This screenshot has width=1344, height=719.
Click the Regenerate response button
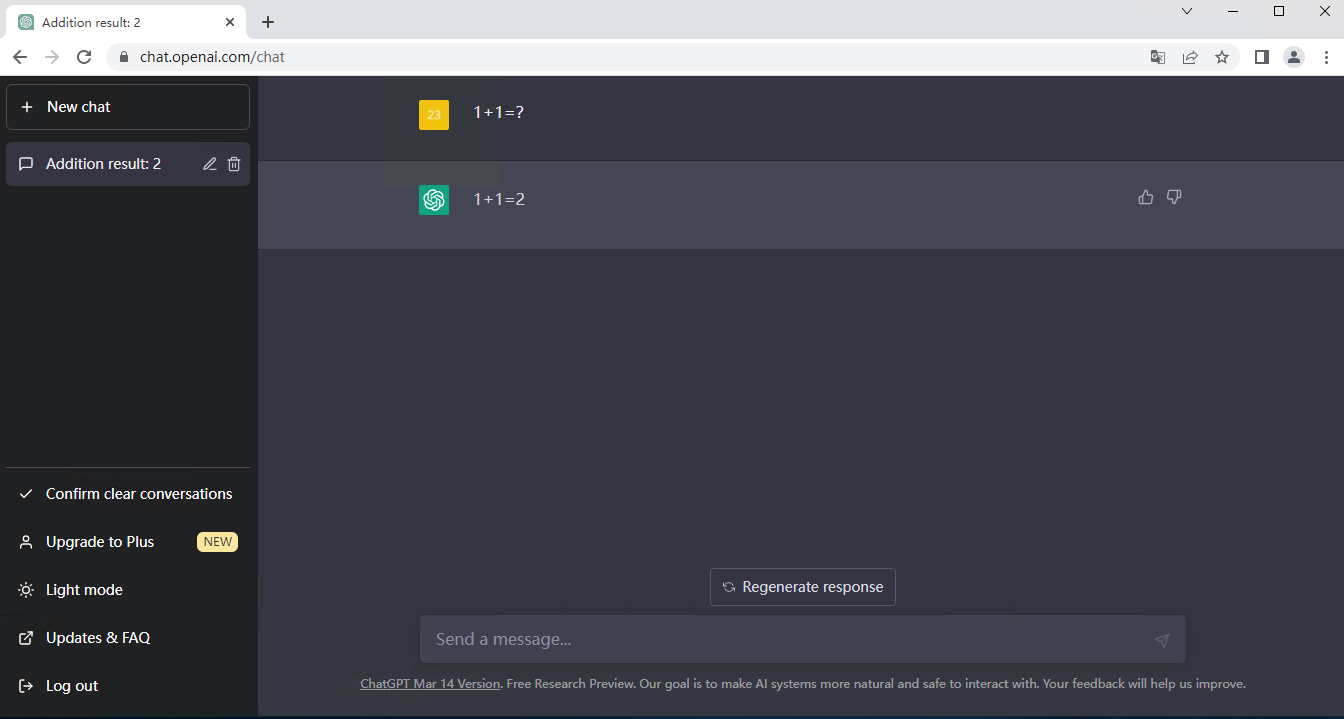[x=802, y=587]
